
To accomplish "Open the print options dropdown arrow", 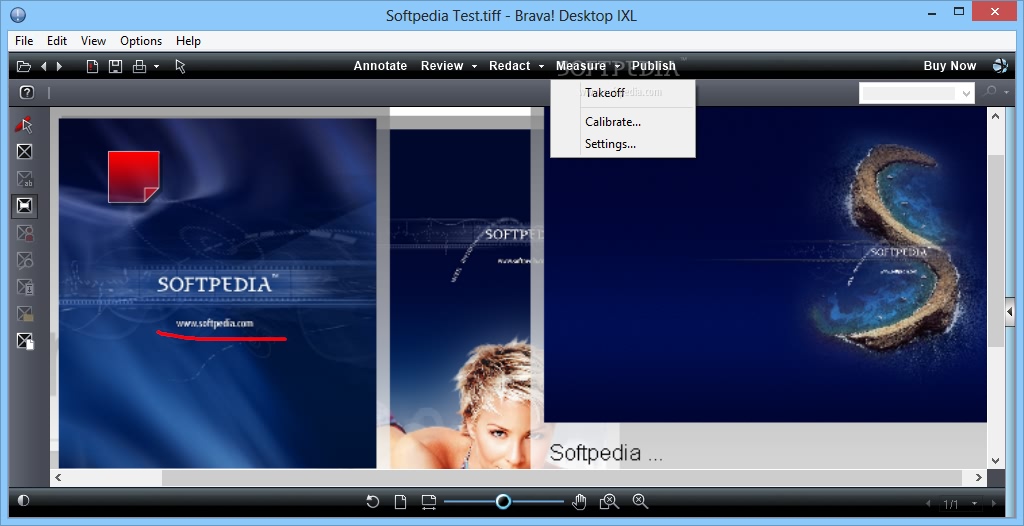I will (156, 66).
